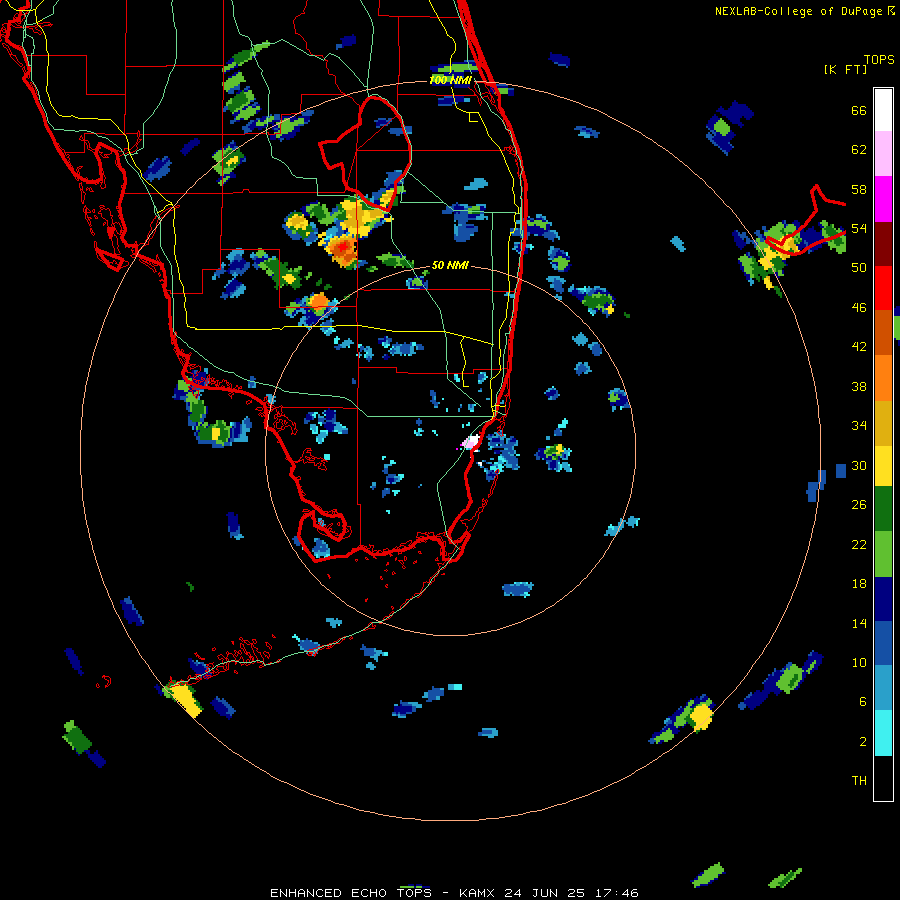This screenshot has height=900, width=900.
Task: Click the 58 value on the scale
Action: point(859,189)
